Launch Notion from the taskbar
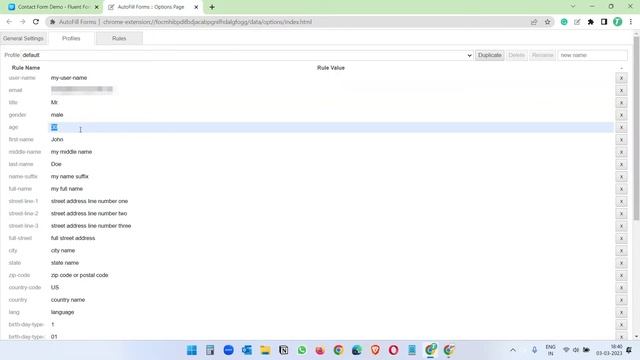 [x=283, y=350]
